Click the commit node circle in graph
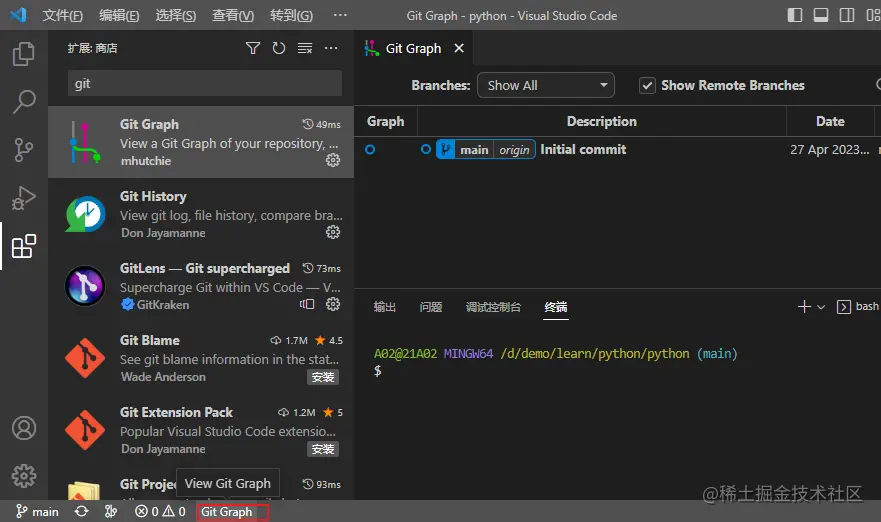The width and height of the screenshot is (881, 522). 370,149
